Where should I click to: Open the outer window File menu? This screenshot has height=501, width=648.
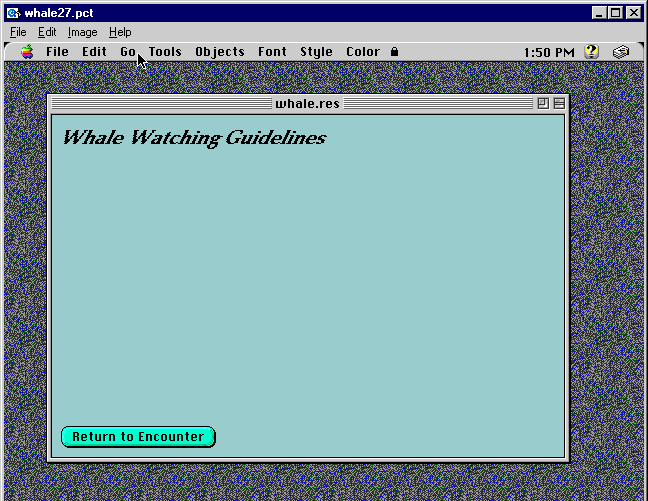(x=18, y=32)
